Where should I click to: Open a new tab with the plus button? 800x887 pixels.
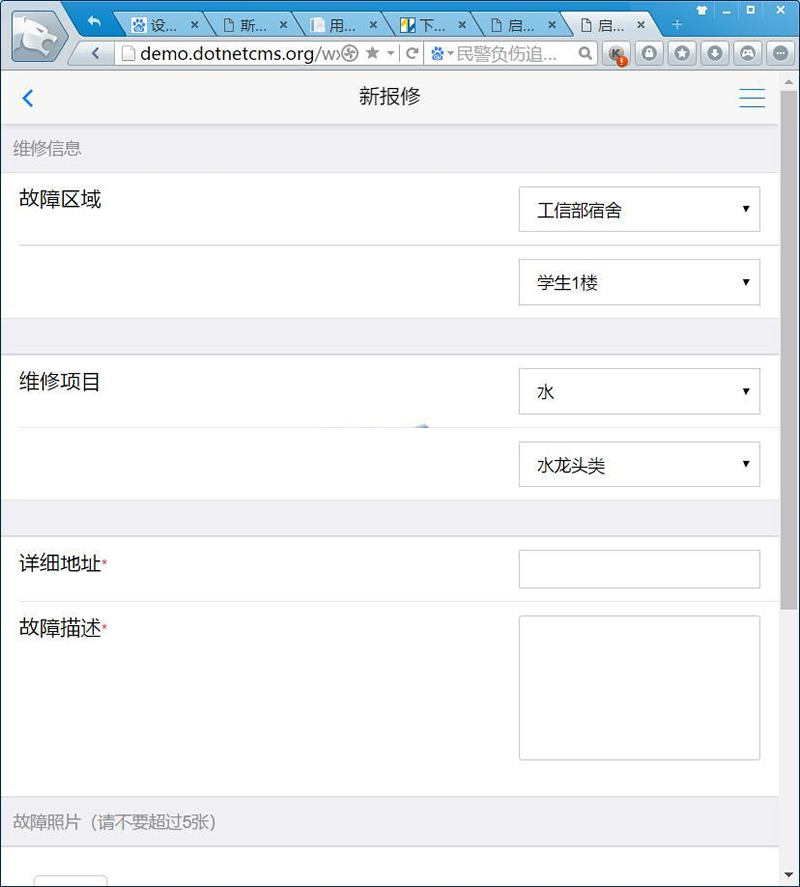pos(678,24)
